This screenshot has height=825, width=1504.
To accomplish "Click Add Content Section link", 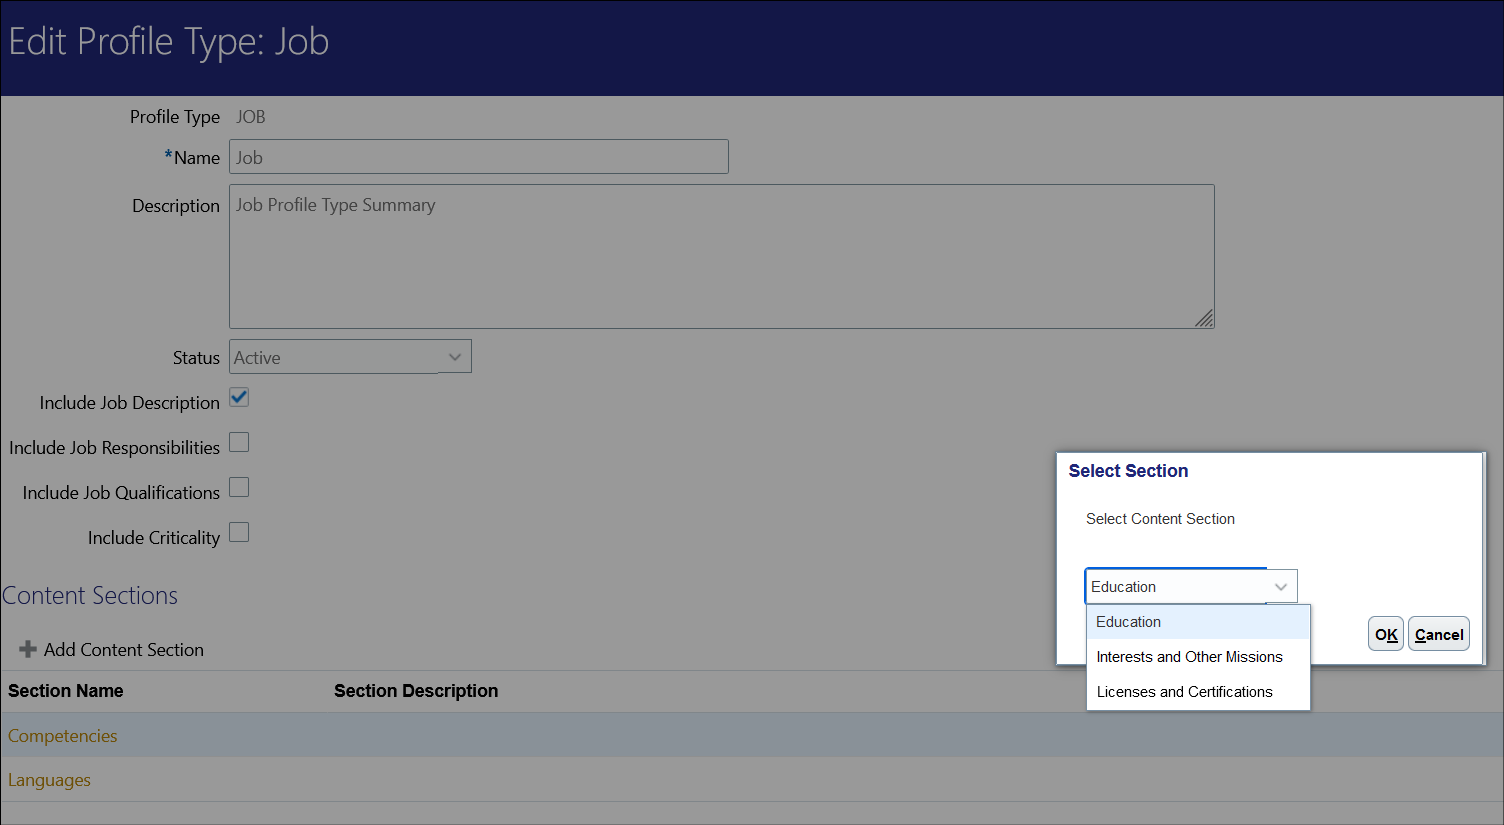I will (x=124, y=650).
